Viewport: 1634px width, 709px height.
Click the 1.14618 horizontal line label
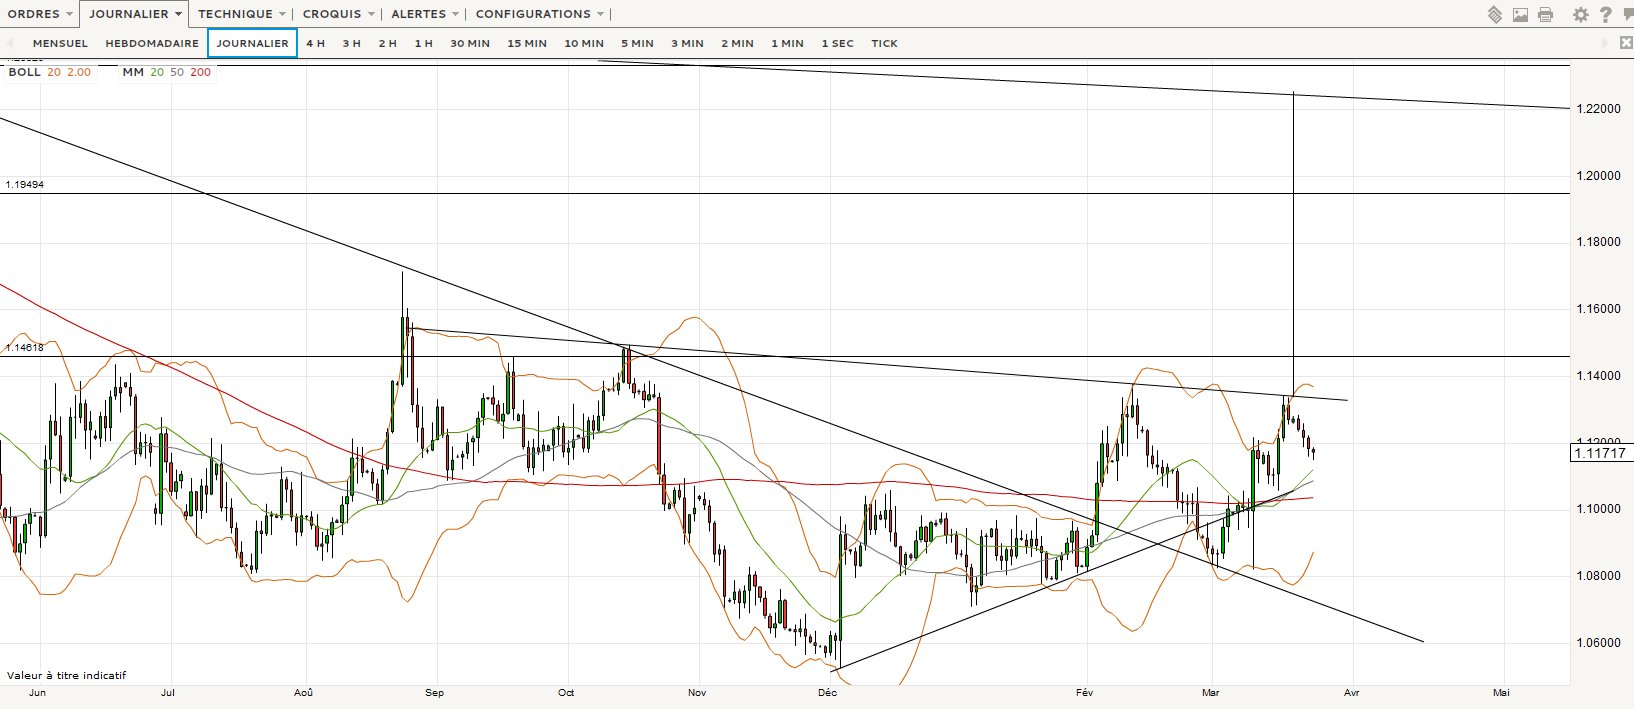coord(25,348)
